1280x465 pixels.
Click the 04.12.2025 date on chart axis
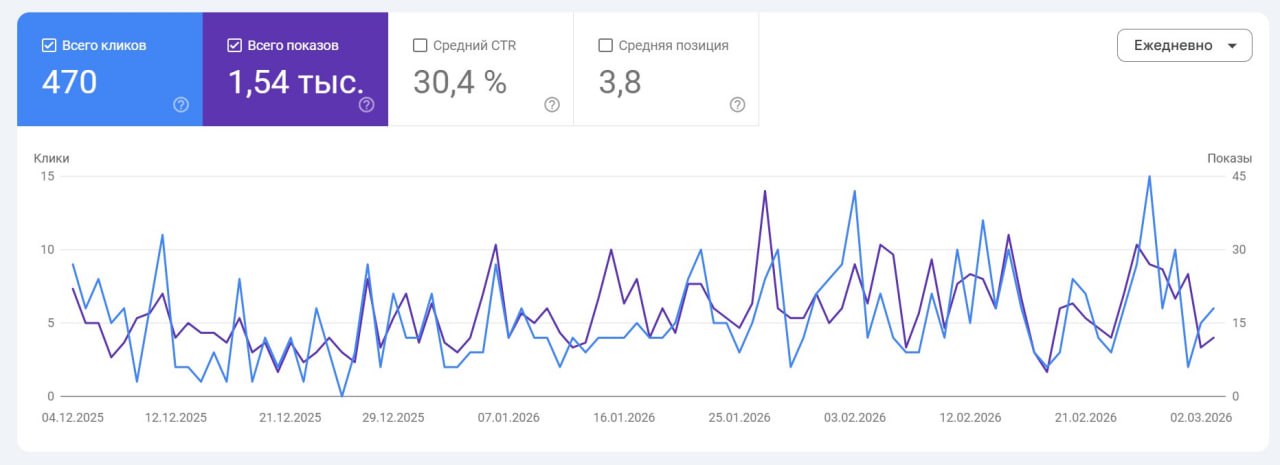point(72,418)
